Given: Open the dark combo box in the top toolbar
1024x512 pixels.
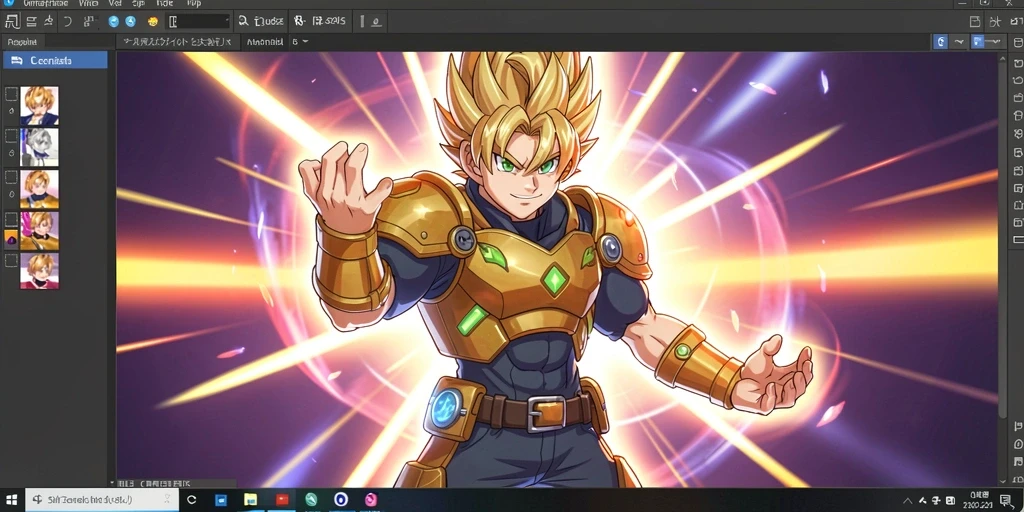Looking at the screenshot, I should coord(199,22).
